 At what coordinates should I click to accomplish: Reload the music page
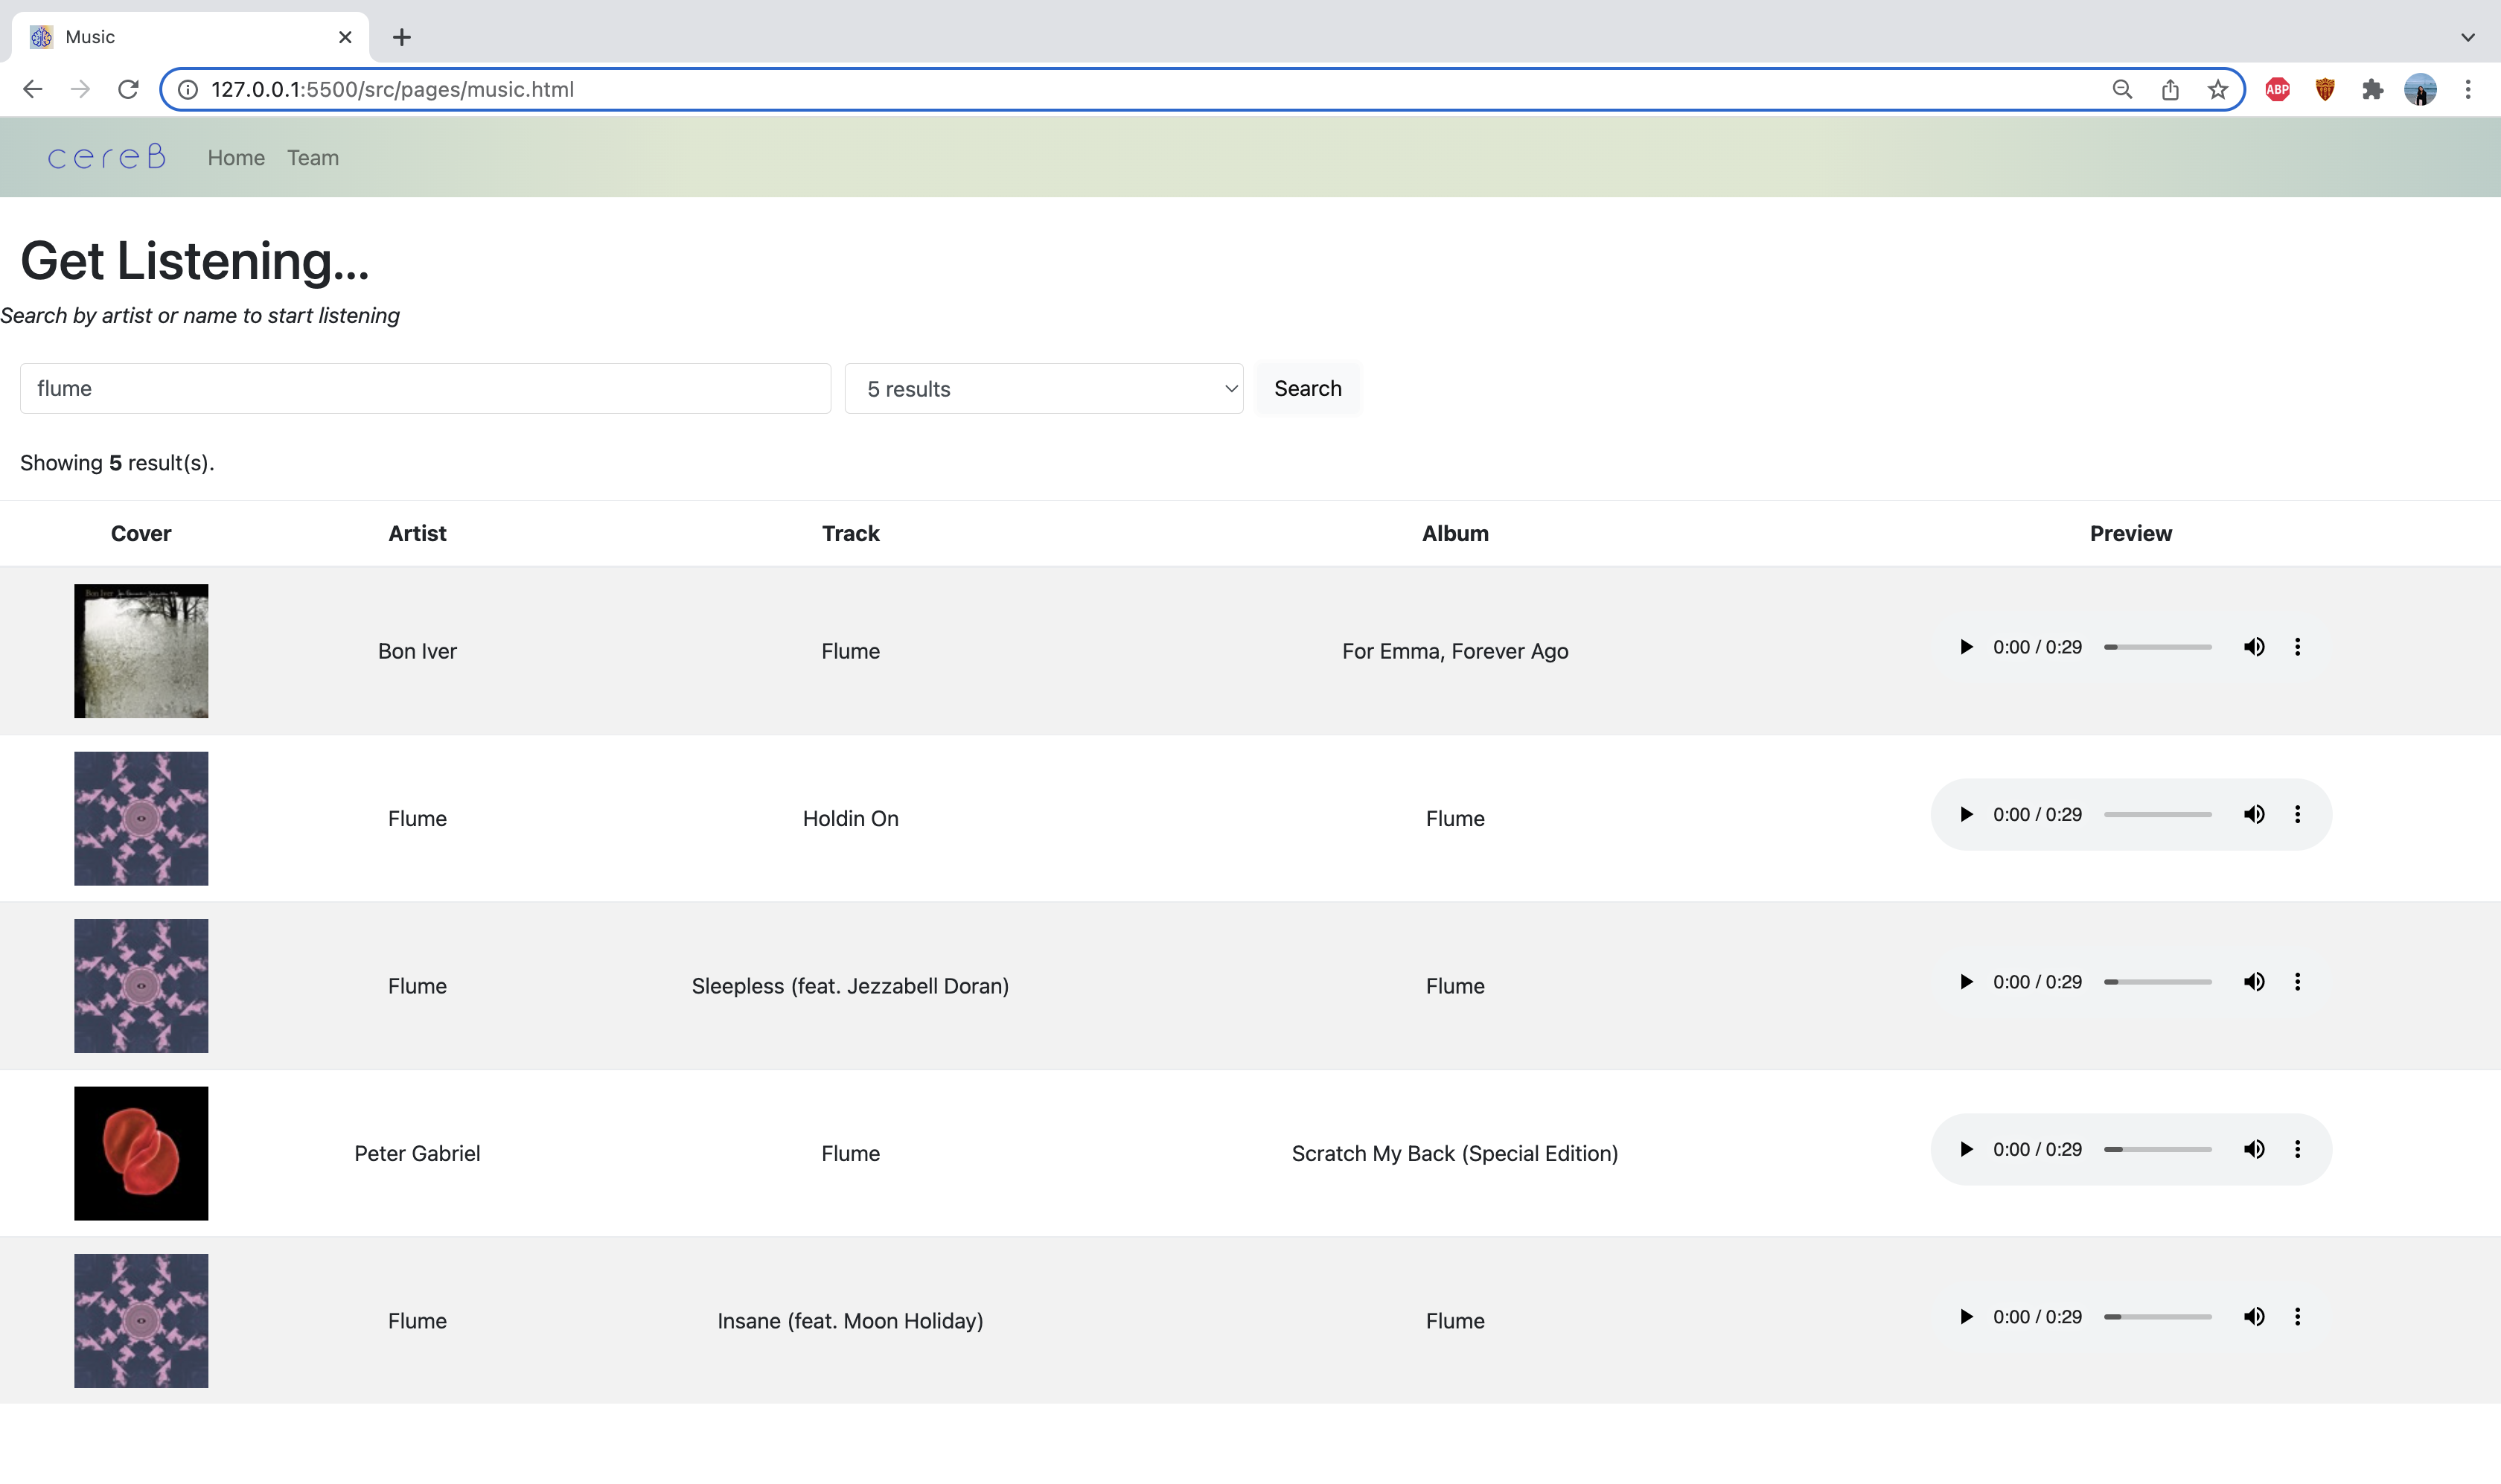[128, 90]
